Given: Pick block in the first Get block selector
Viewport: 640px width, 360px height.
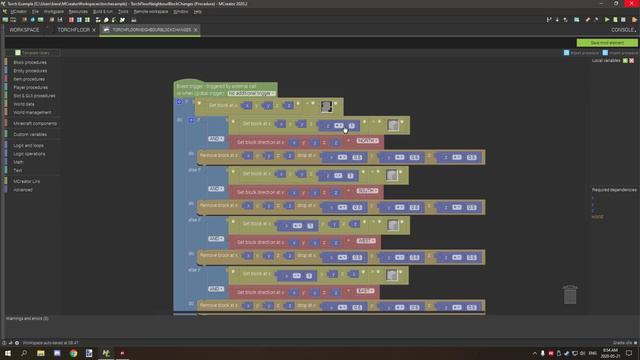Looking at the screenshot, I should tap(326, 107).
